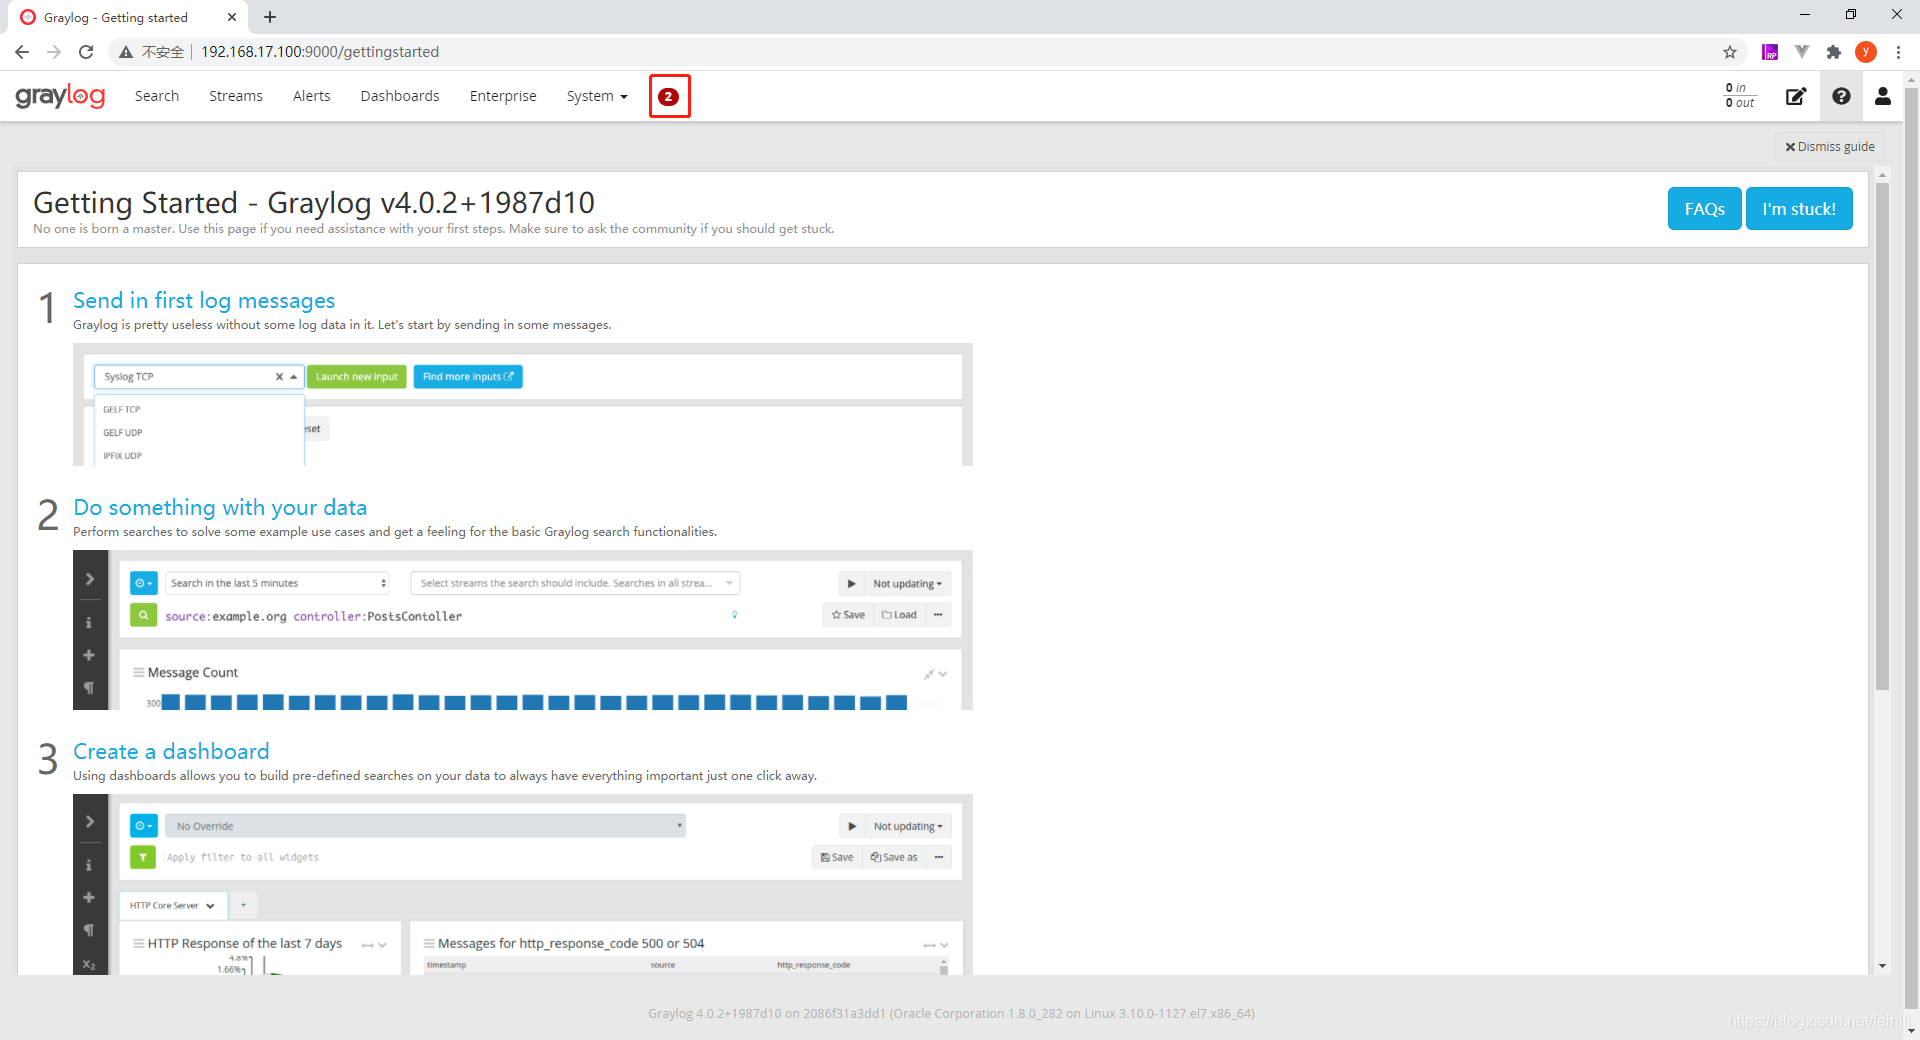Screen dimensions: 1920x1040
Task: Open 'Search in the last 5 minutes' selector
Action: click(x=277, y=583)
